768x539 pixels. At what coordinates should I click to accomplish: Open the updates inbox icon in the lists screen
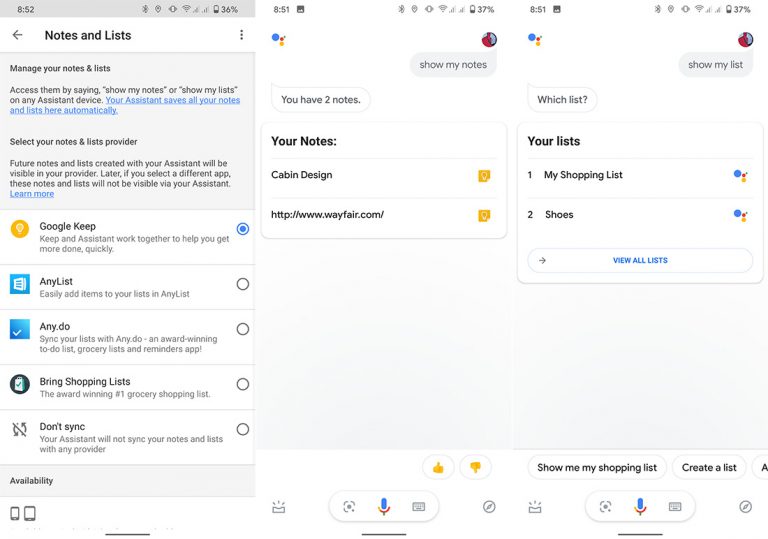coord(535,507)
